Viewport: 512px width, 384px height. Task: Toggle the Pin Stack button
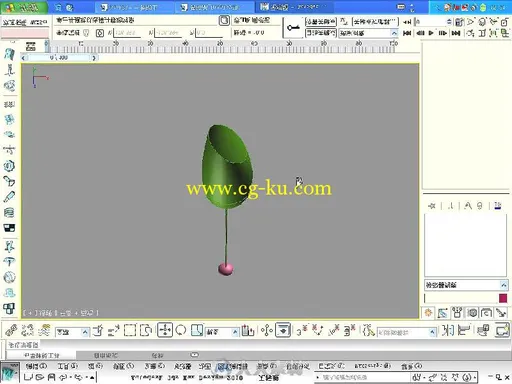click(x=432, y=206)
